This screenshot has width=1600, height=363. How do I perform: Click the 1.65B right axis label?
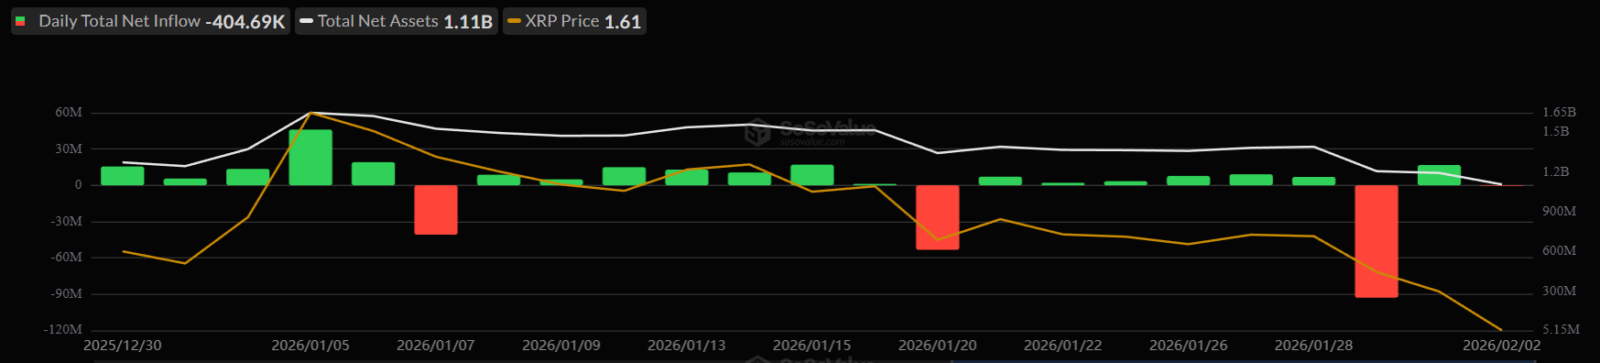coord(1559,113)
